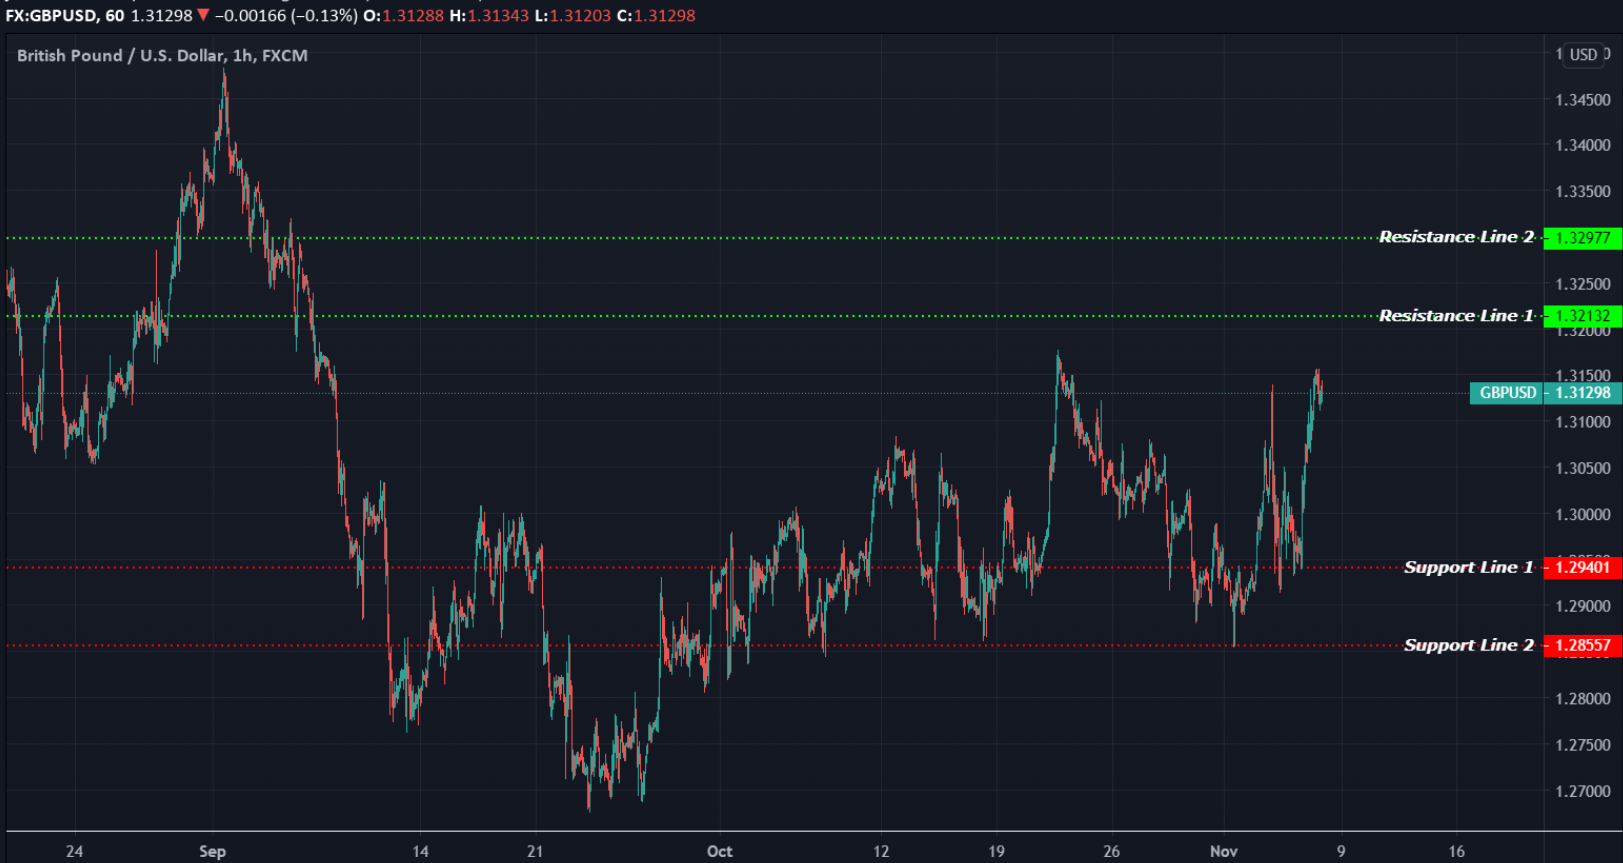
Task: Select the 1.32977 green price tag
Action: coord(1582,238)
